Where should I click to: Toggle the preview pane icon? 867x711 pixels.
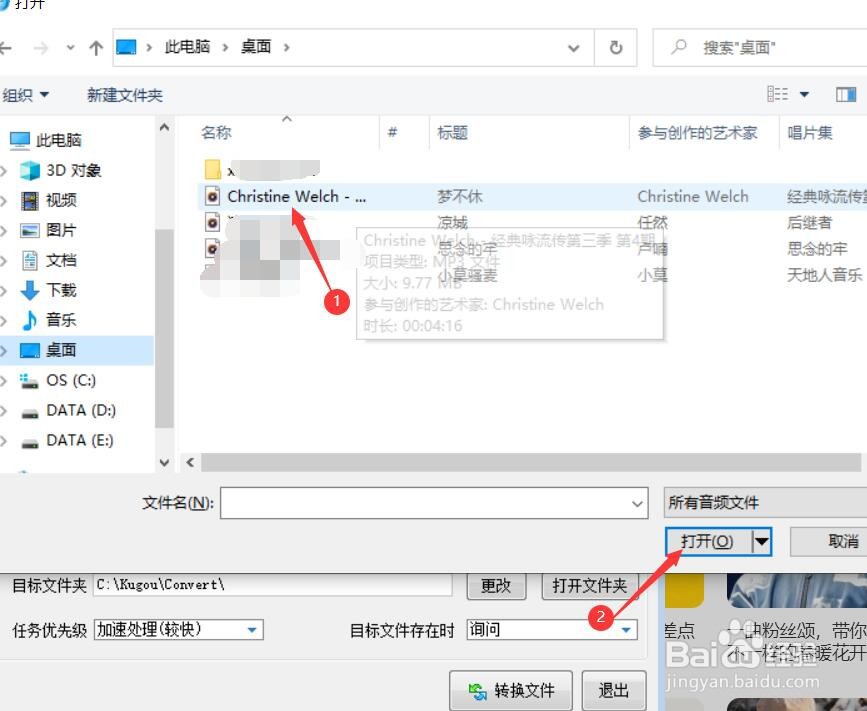point(845,95)
